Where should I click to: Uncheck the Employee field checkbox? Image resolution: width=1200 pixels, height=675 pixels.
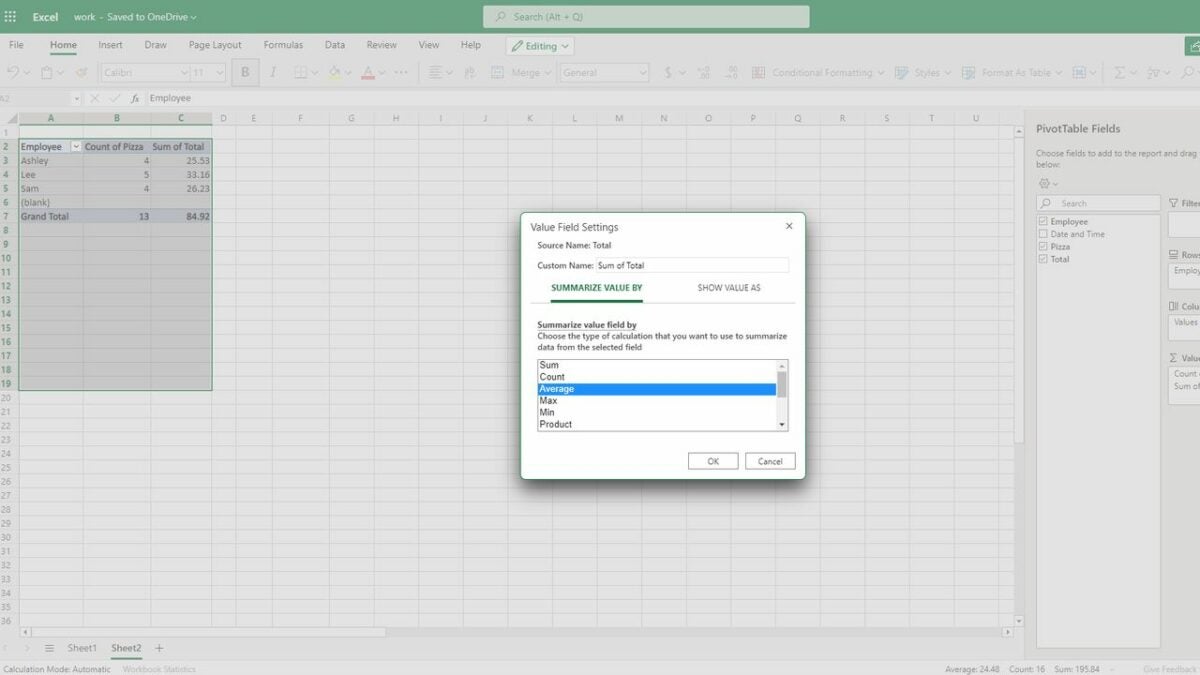1044,222
